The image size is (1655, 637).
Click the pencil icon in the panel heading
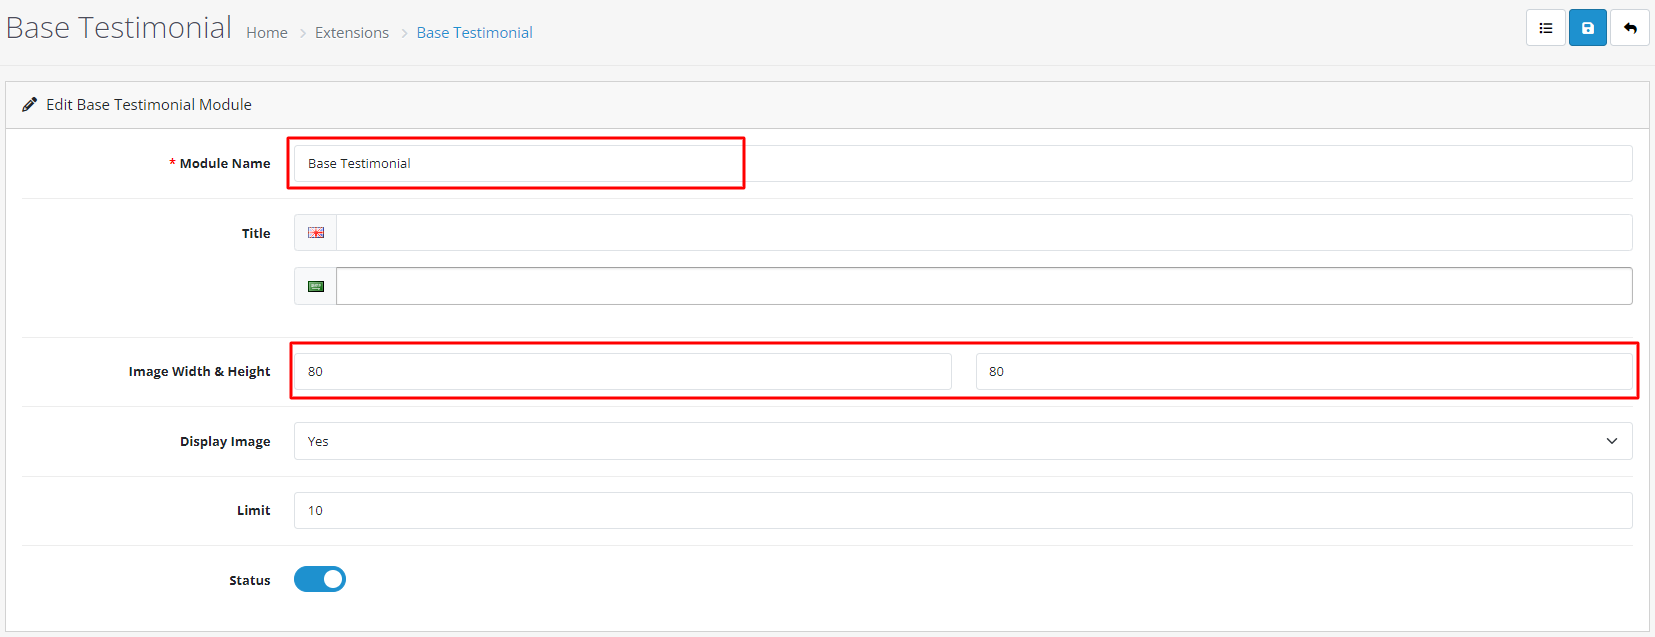point(30,105)
